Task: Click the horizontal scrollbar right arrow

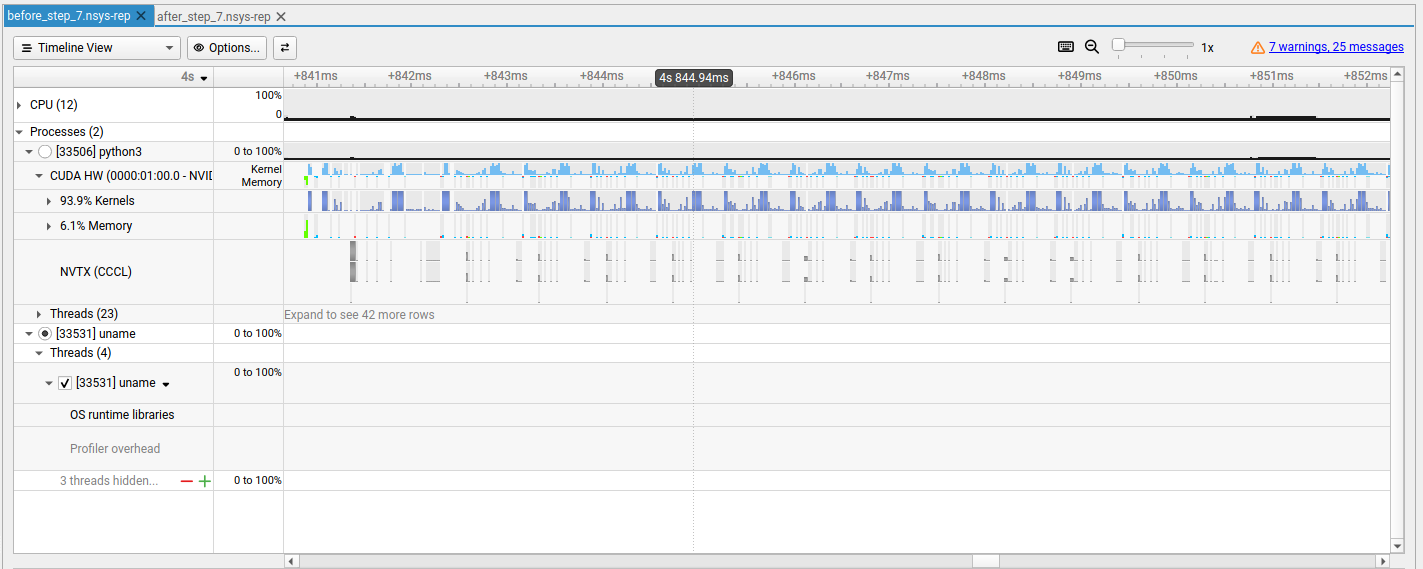Action: pos(1383,561)
